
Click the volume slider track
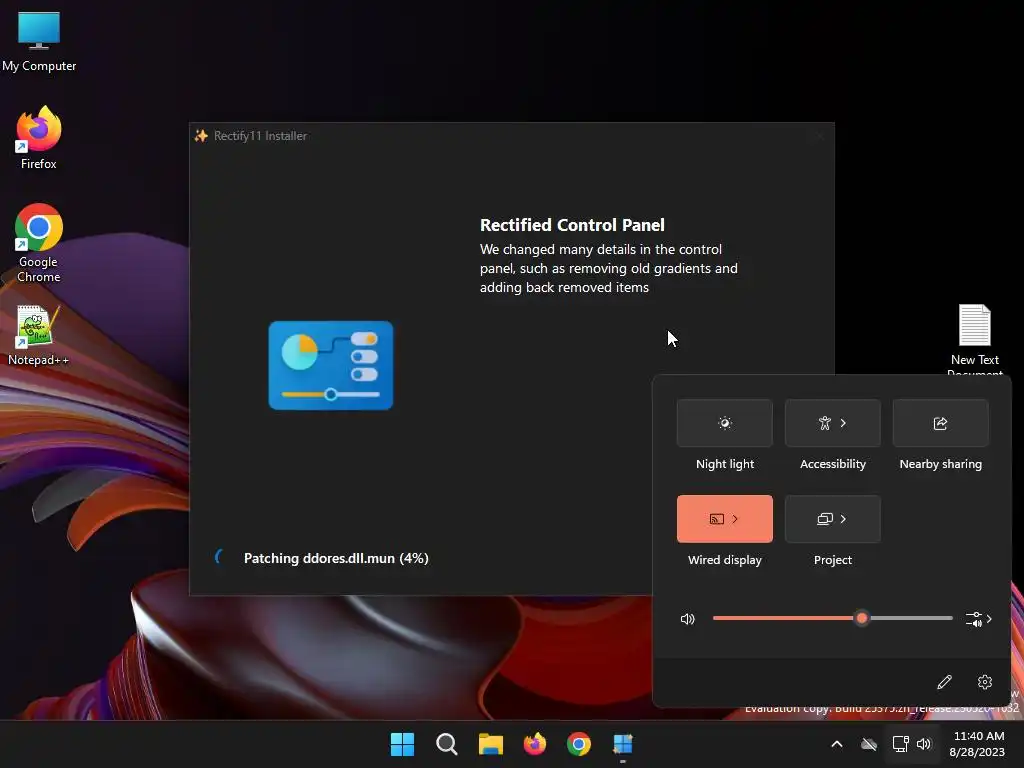pyautogui.click(x=832, y=618)
